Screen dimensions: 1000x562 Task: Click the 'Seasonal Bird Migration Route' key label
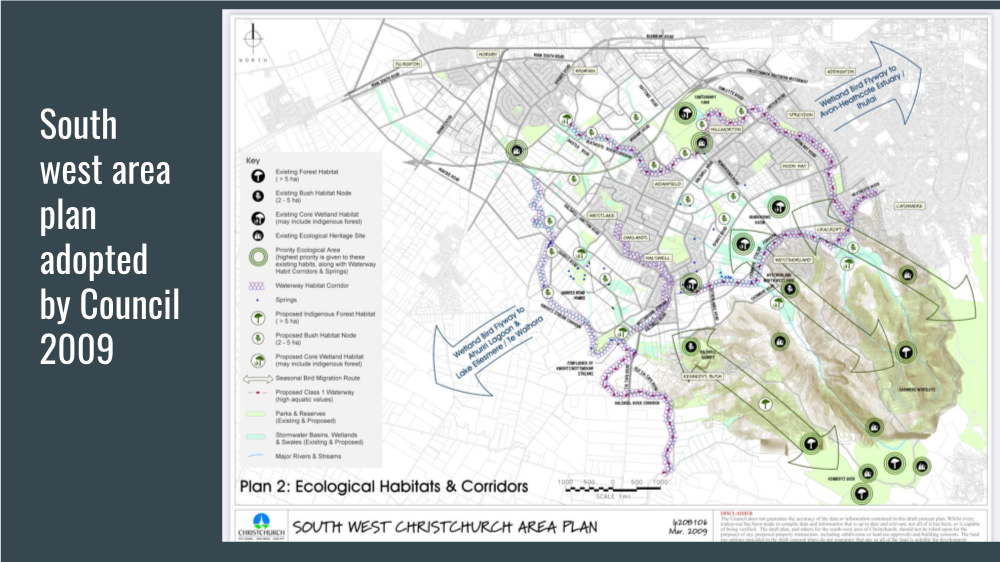318,378
